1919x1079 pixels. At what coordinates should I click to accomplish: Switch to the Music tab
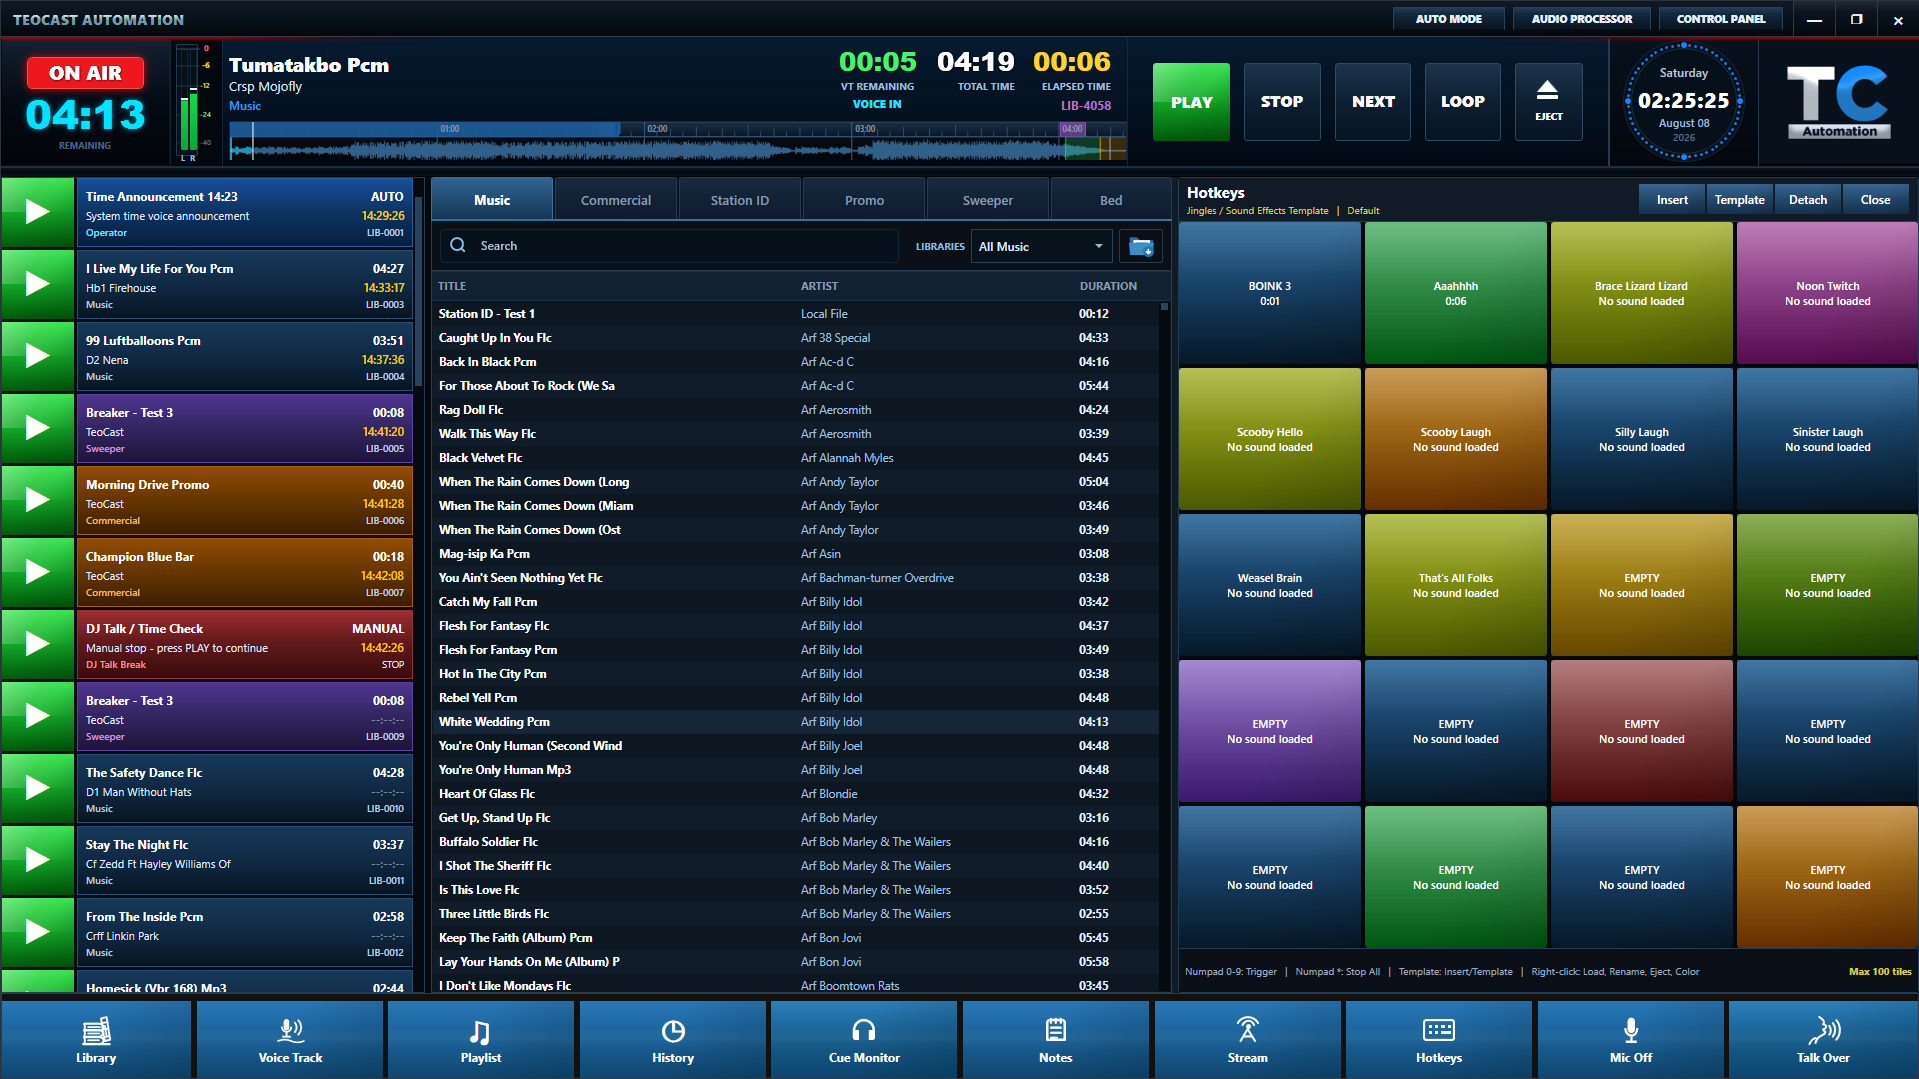coord(492,200)
